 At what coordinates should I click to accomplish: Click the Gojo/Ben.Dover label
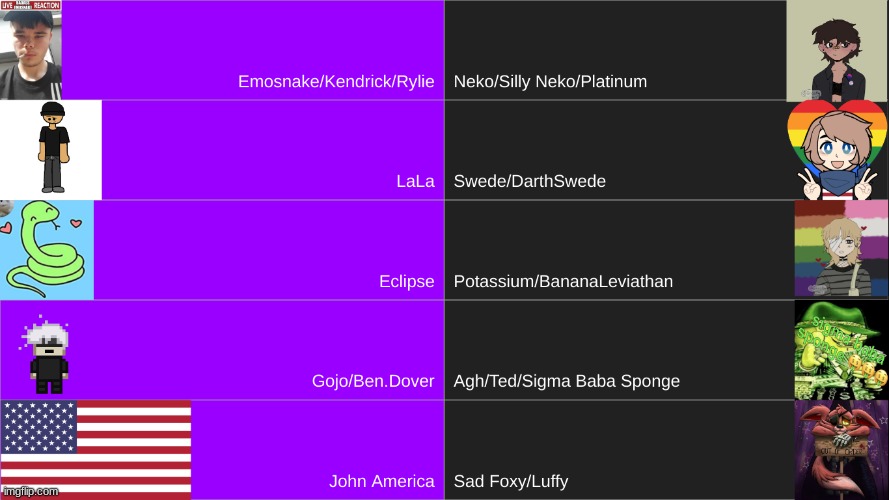point(373,381)
